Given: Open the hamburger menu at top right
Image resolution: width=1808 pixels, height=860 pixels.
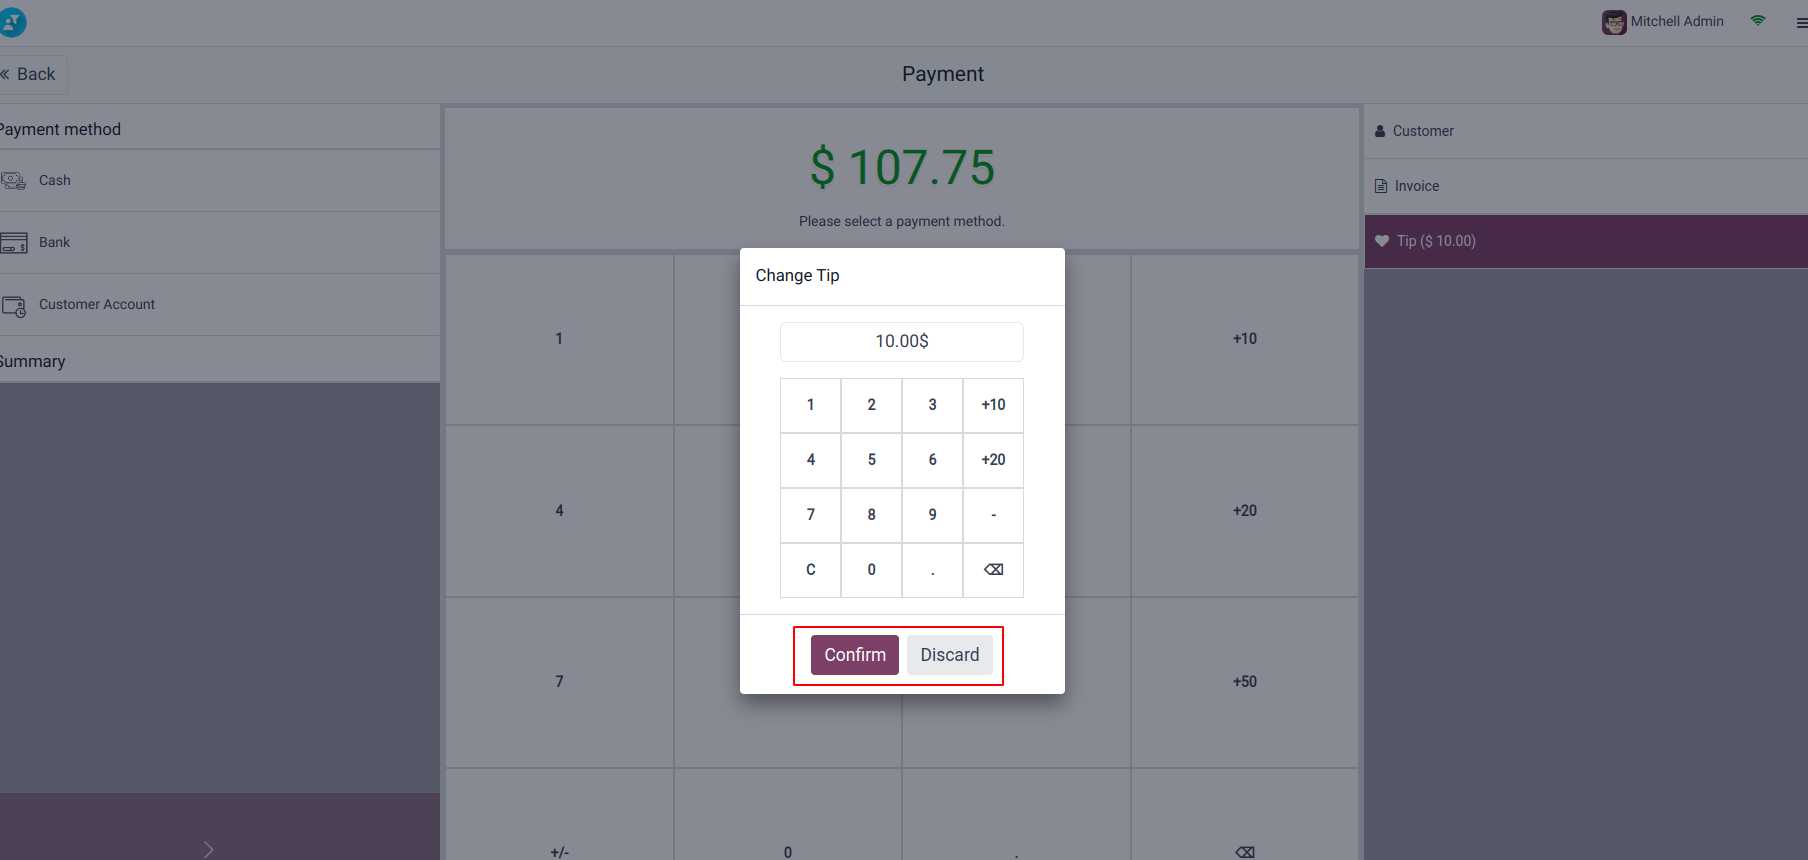Looking at the screenshot, I should click(1801, 23).
